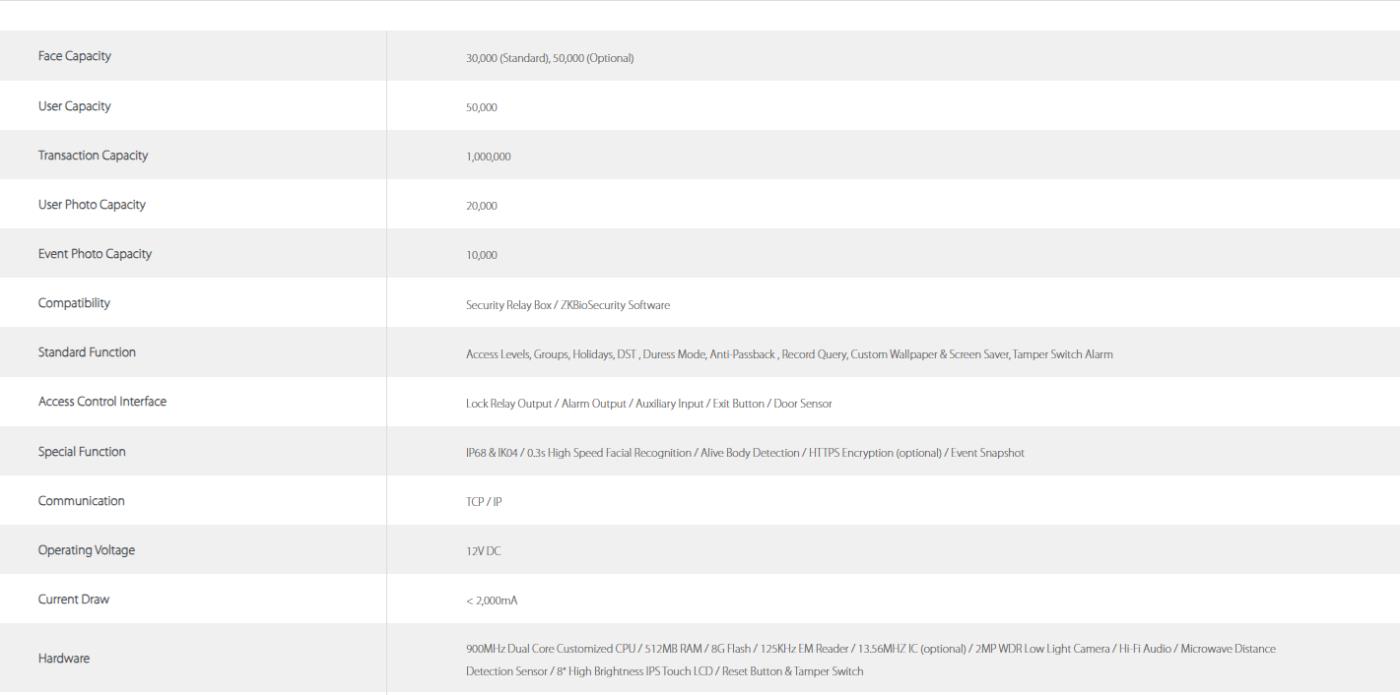Select the TCP / IP value
This screenshot has width=1400, height=695.
[x=484, y=502]
